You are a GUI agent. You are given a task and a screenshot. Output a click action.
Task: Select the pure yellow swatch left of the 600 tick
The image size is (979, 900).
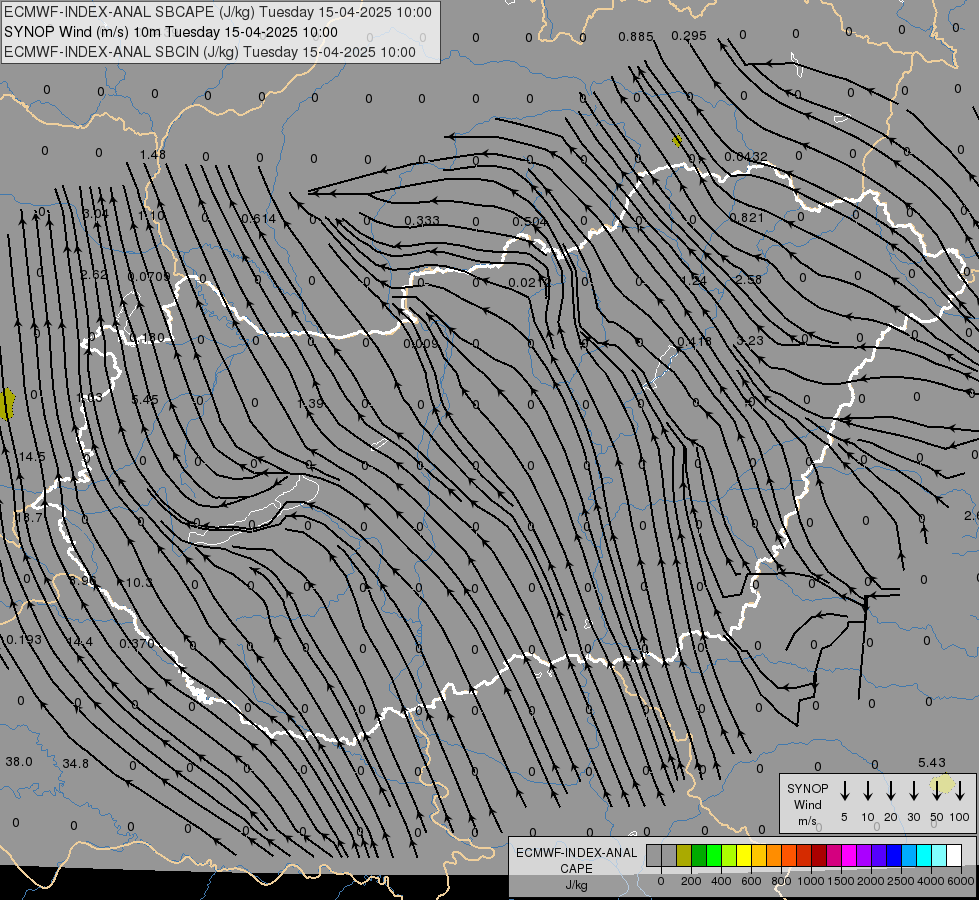[744, 855]
